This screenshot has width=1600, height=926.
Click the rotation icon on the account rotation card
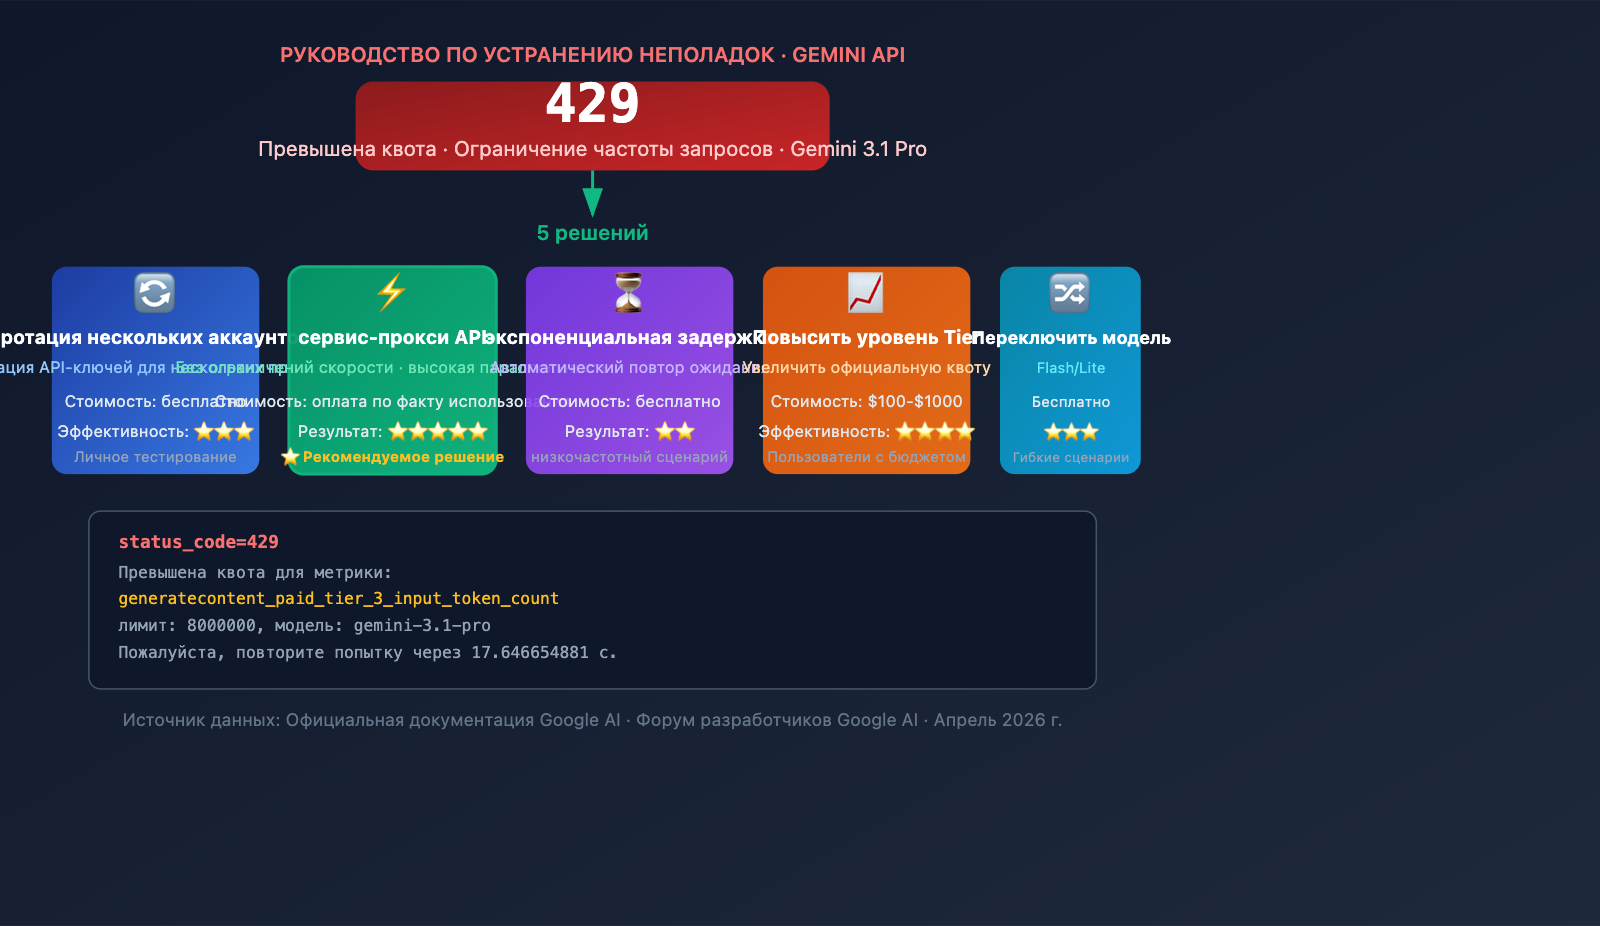[155, 293]
